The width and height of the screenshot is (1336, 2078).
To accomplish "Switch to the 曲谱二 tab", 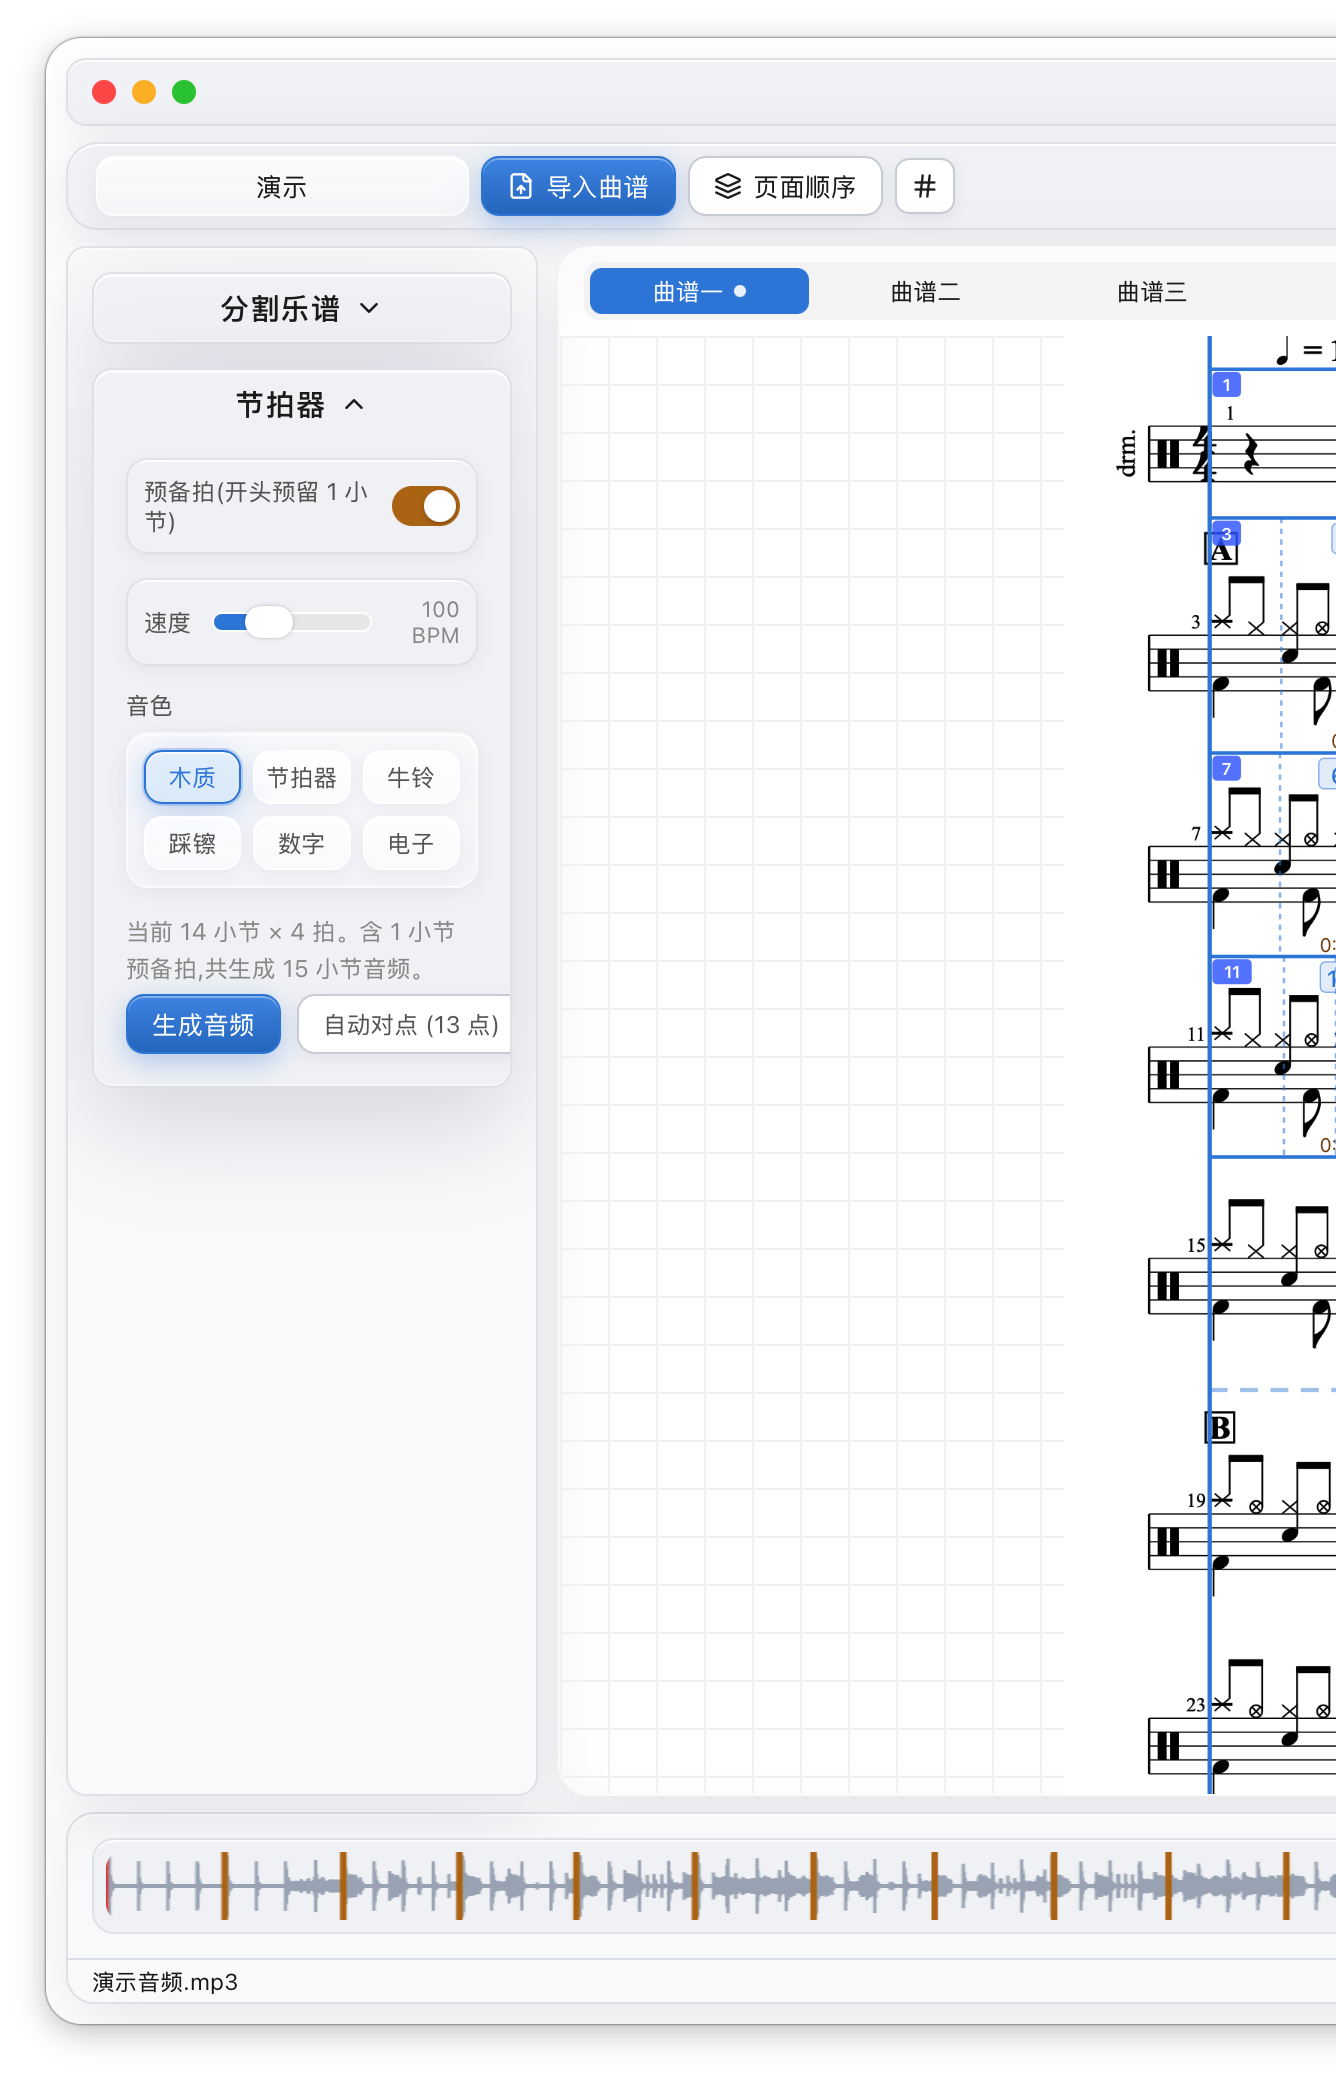I will [925, 291].
